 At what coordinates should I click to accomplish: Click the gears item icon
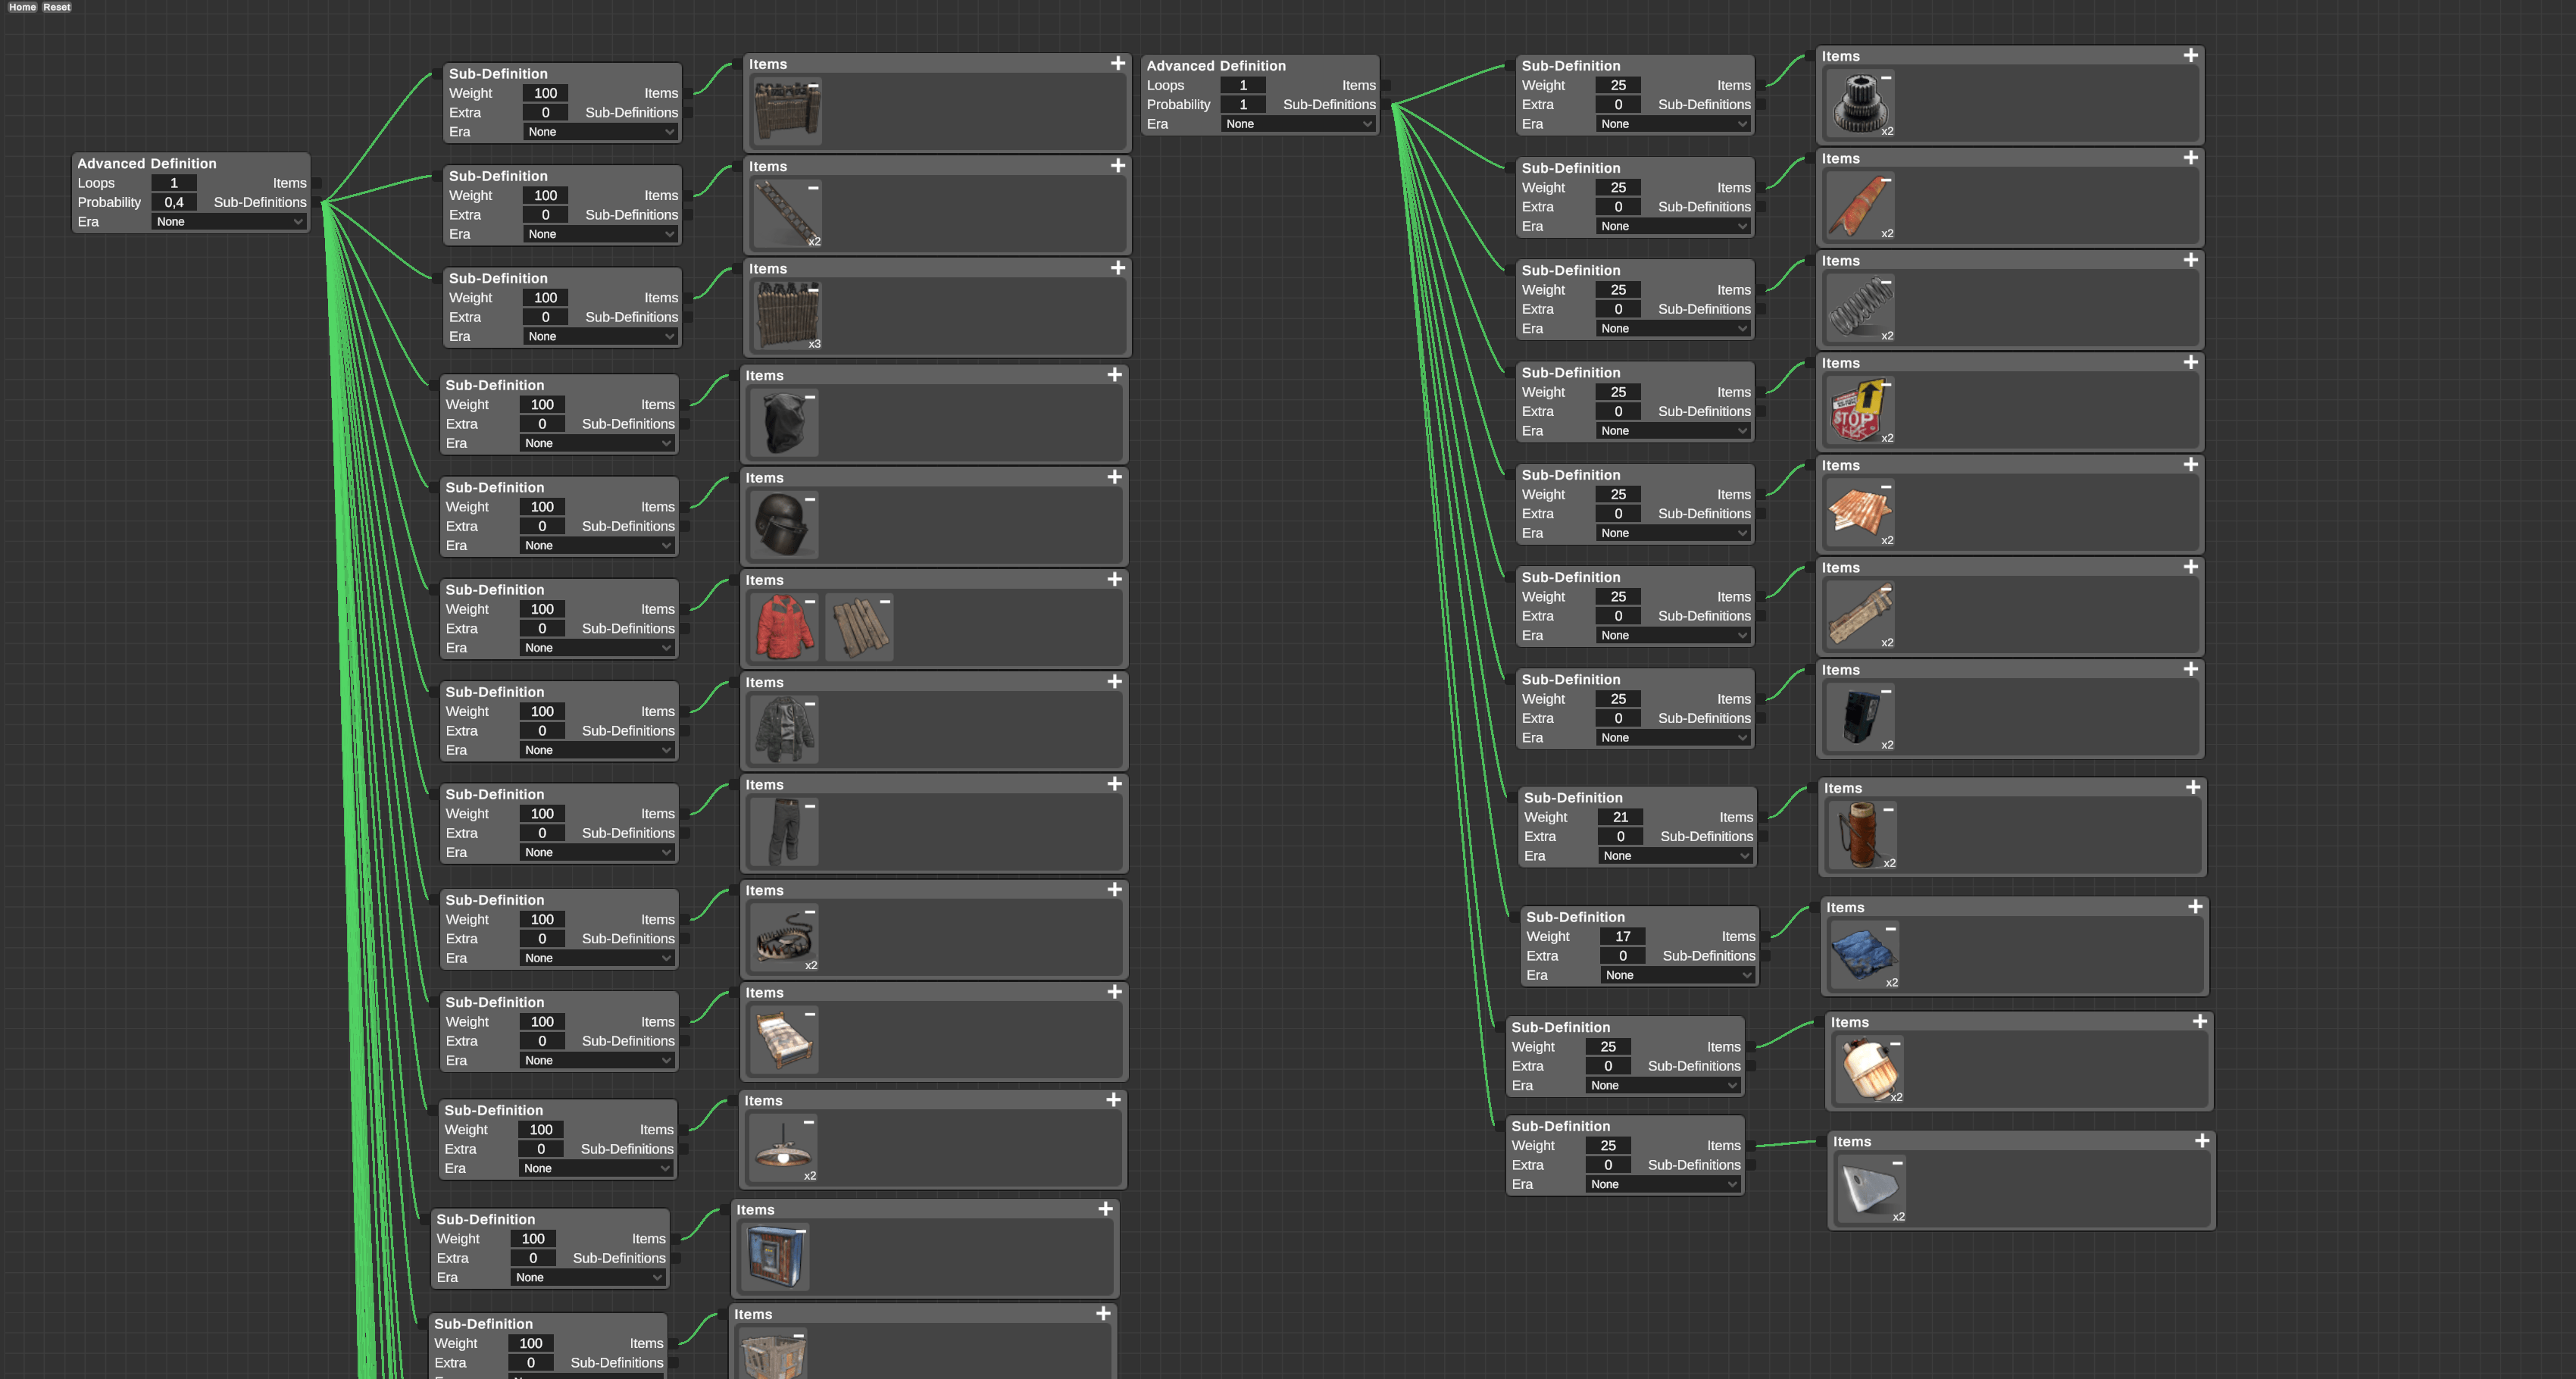(x=1859, y=104)
